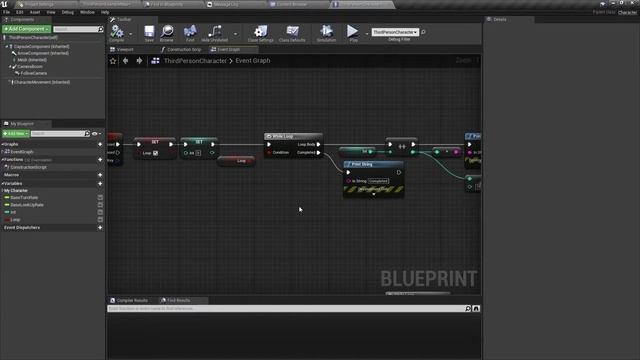Toggle visibility eye for the int variable
The width and height of the screenshot is (640, 360).
coord(100,212)
